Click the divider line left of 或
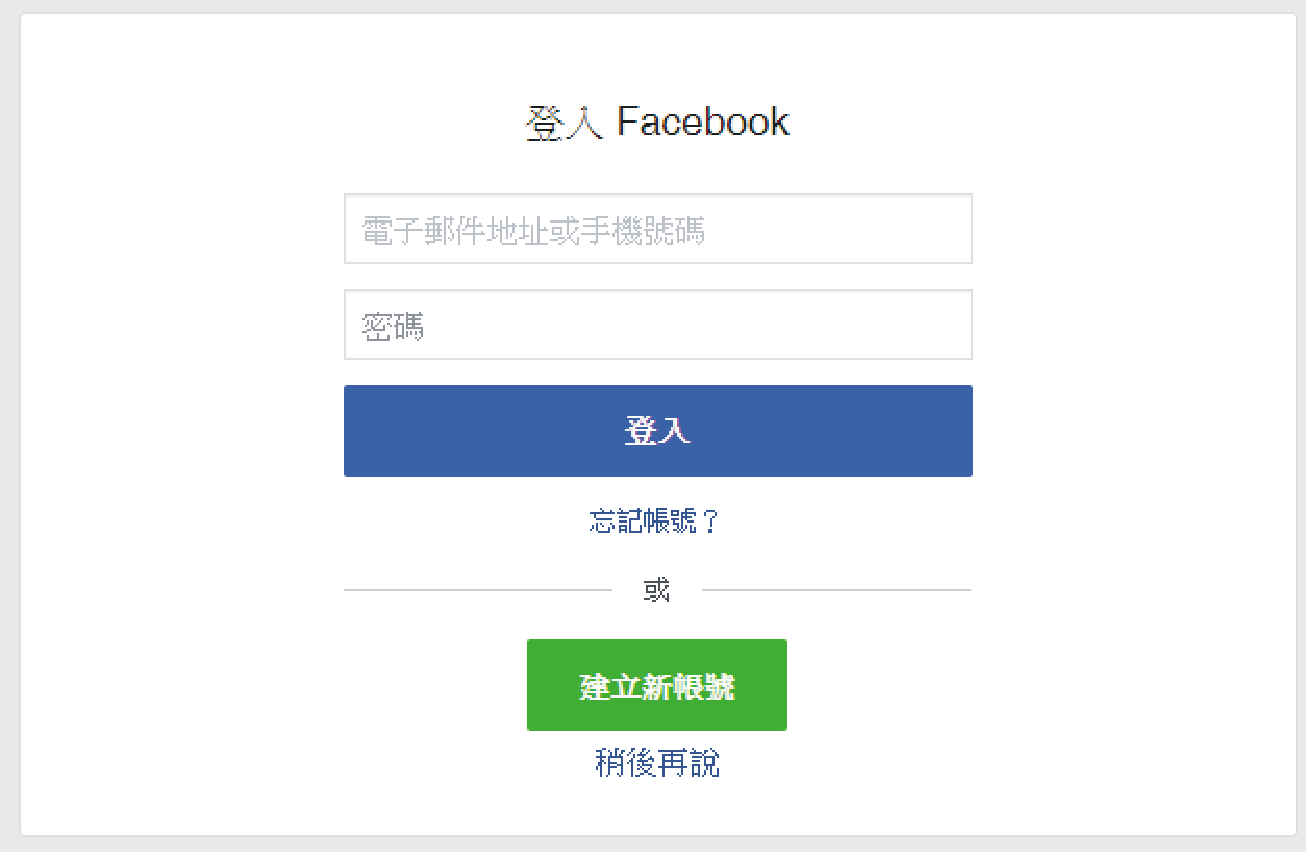 (x=477, y=590)
